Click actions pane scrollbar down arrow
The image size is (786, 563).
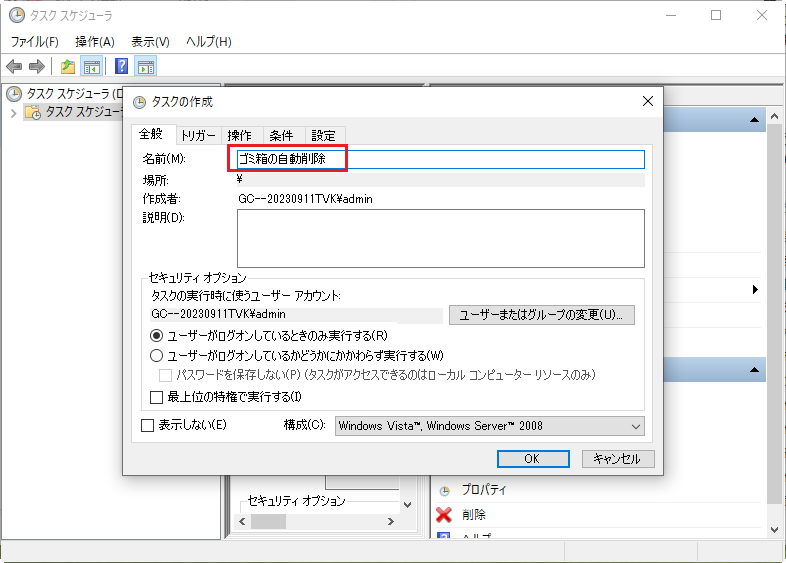pyautogui.click(x=774, y=529)
